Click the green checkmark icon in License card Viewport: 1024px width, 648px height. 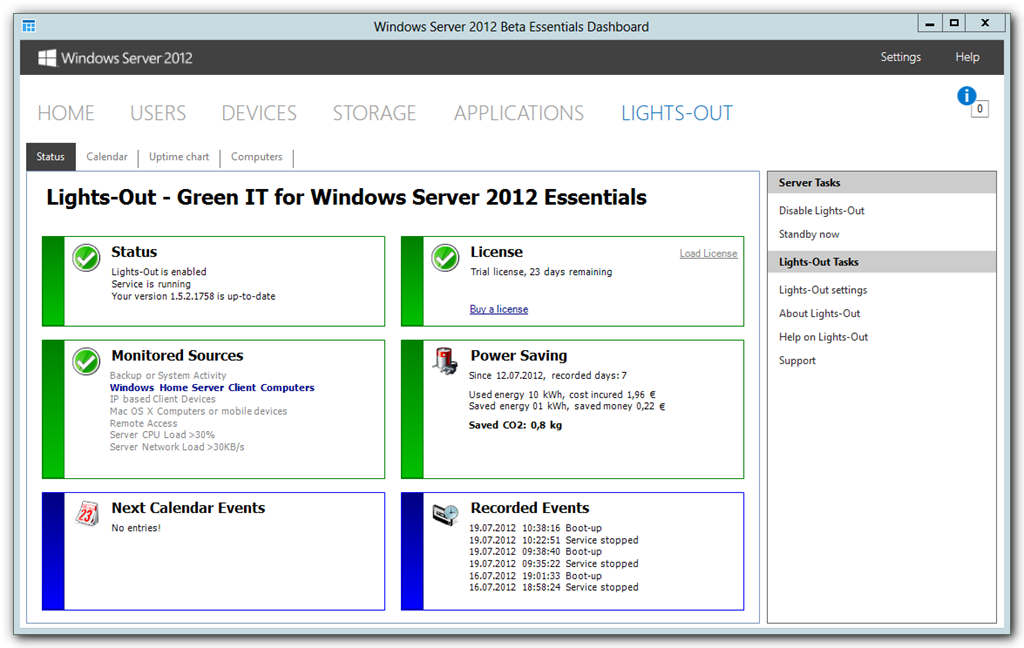[445, 258]
